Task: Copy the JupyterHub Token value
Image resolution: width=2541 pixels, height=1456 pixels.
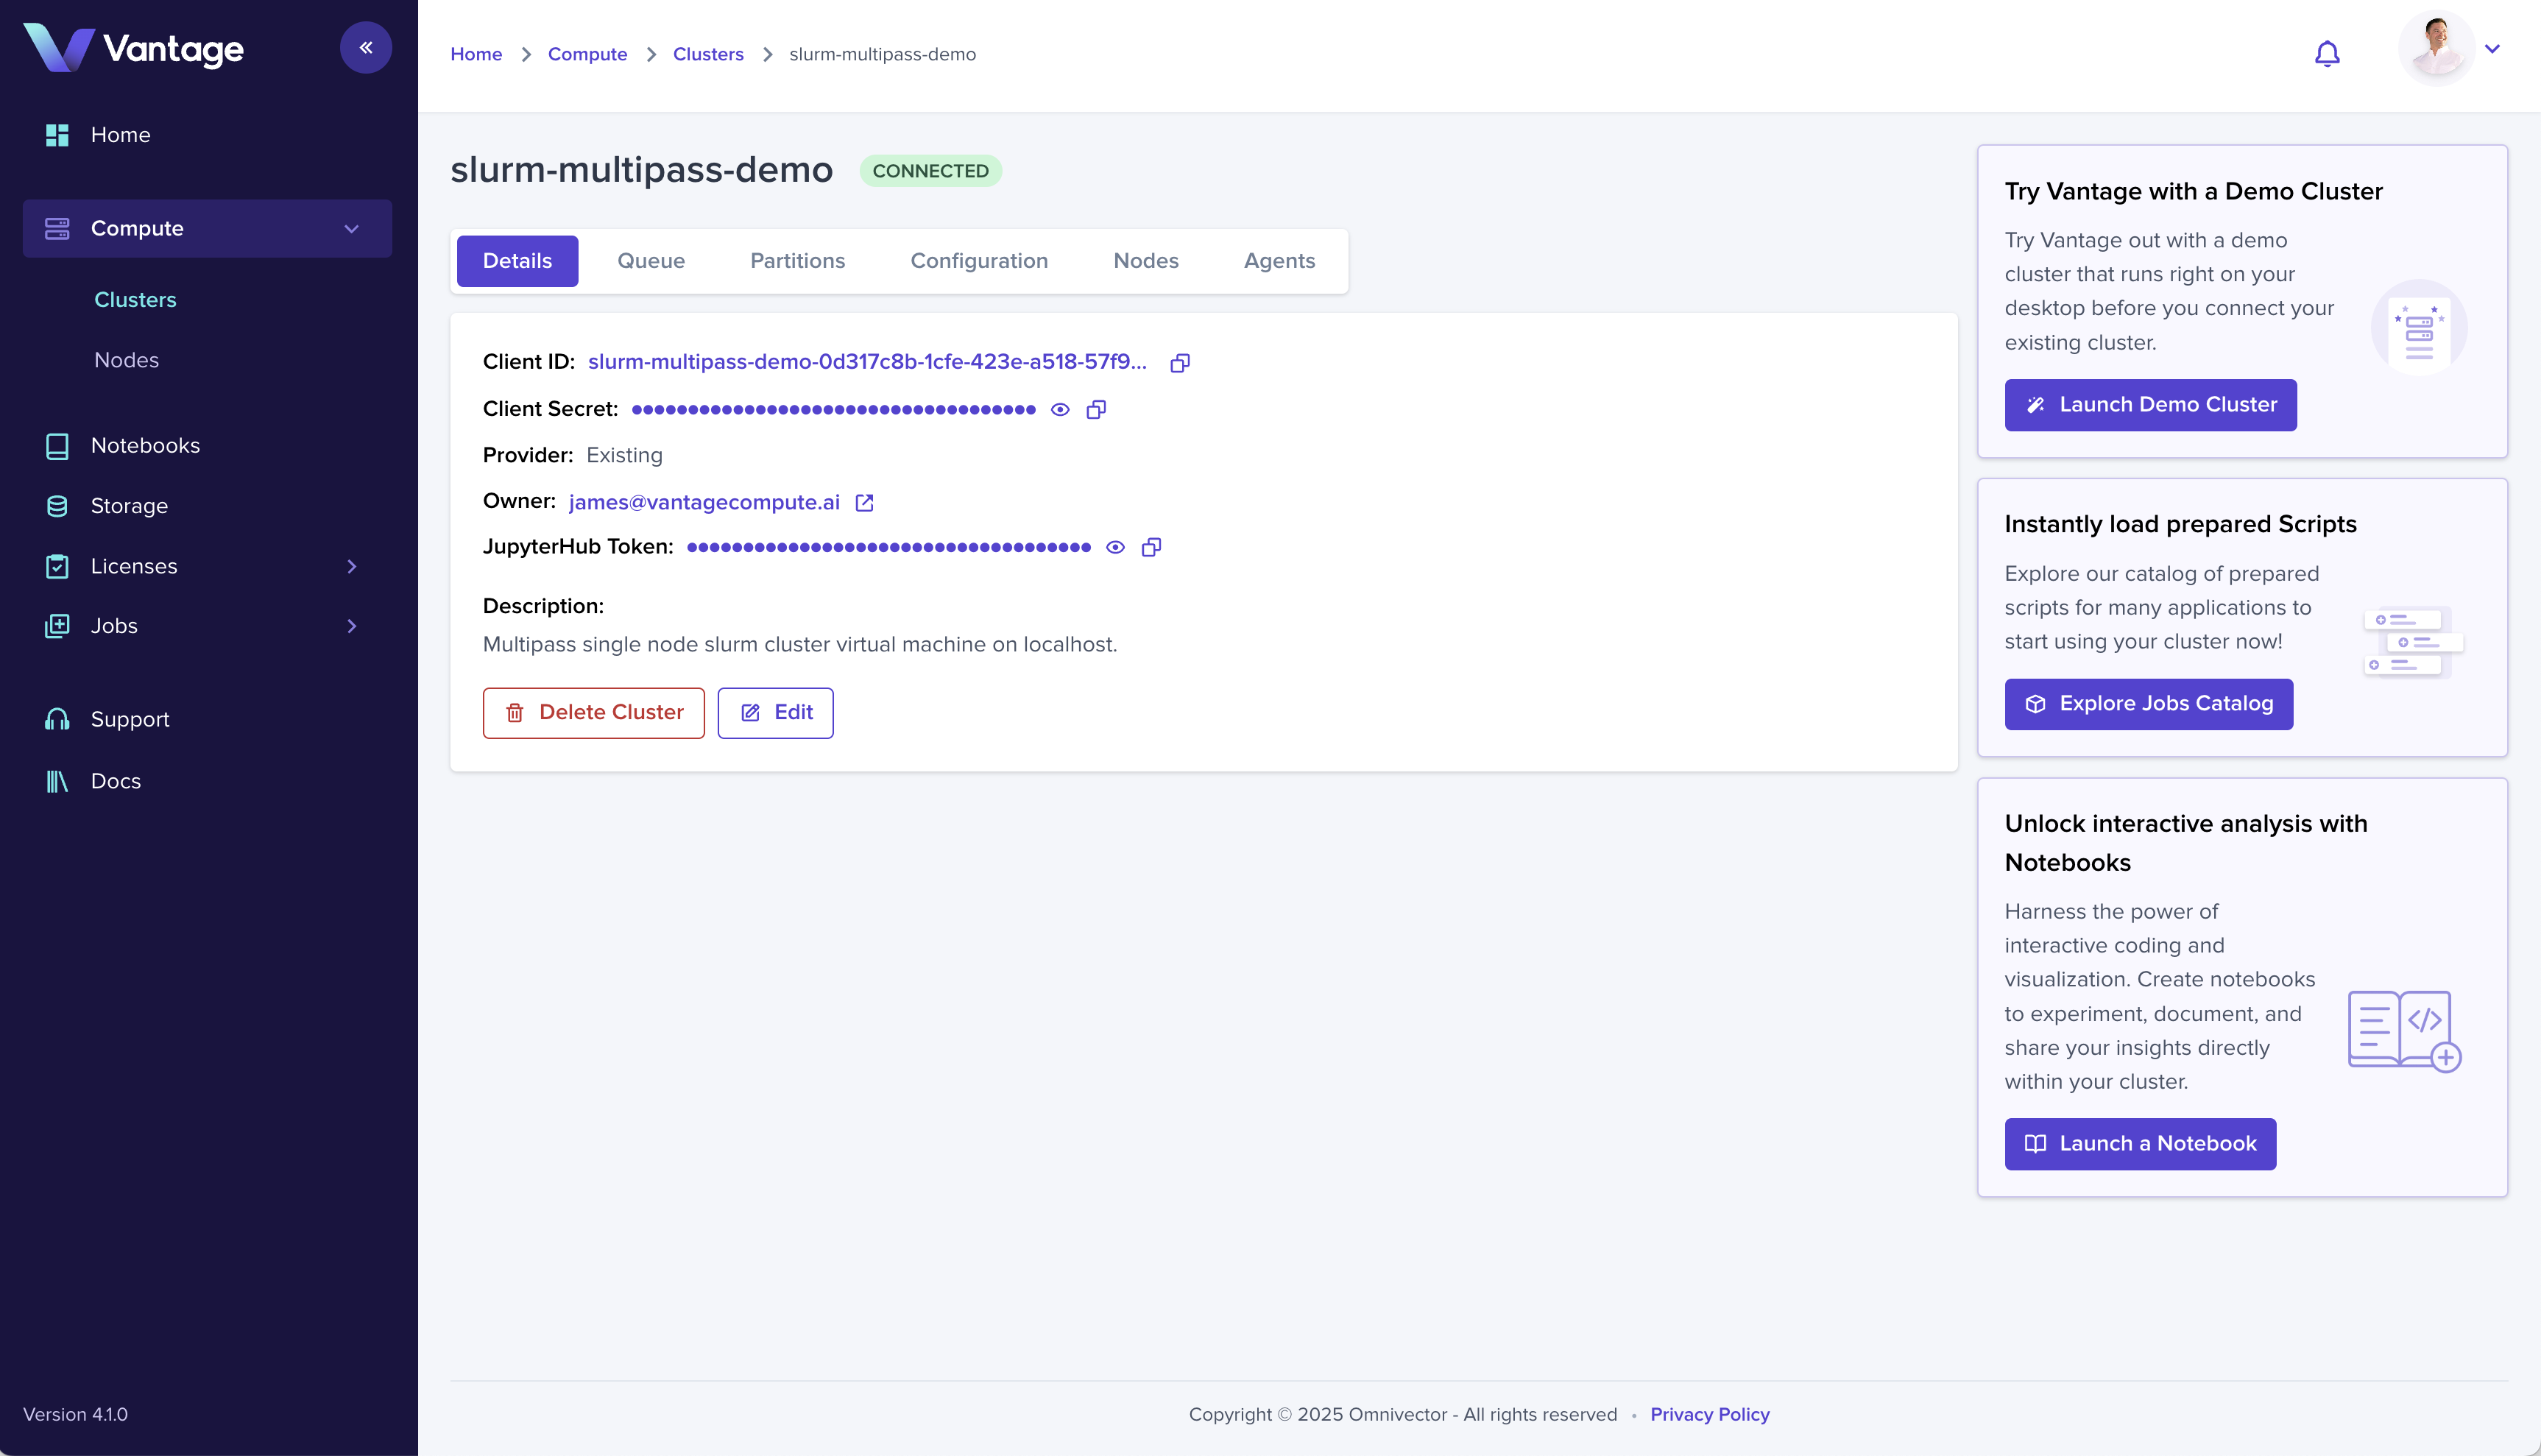Action: [1151, 547]
